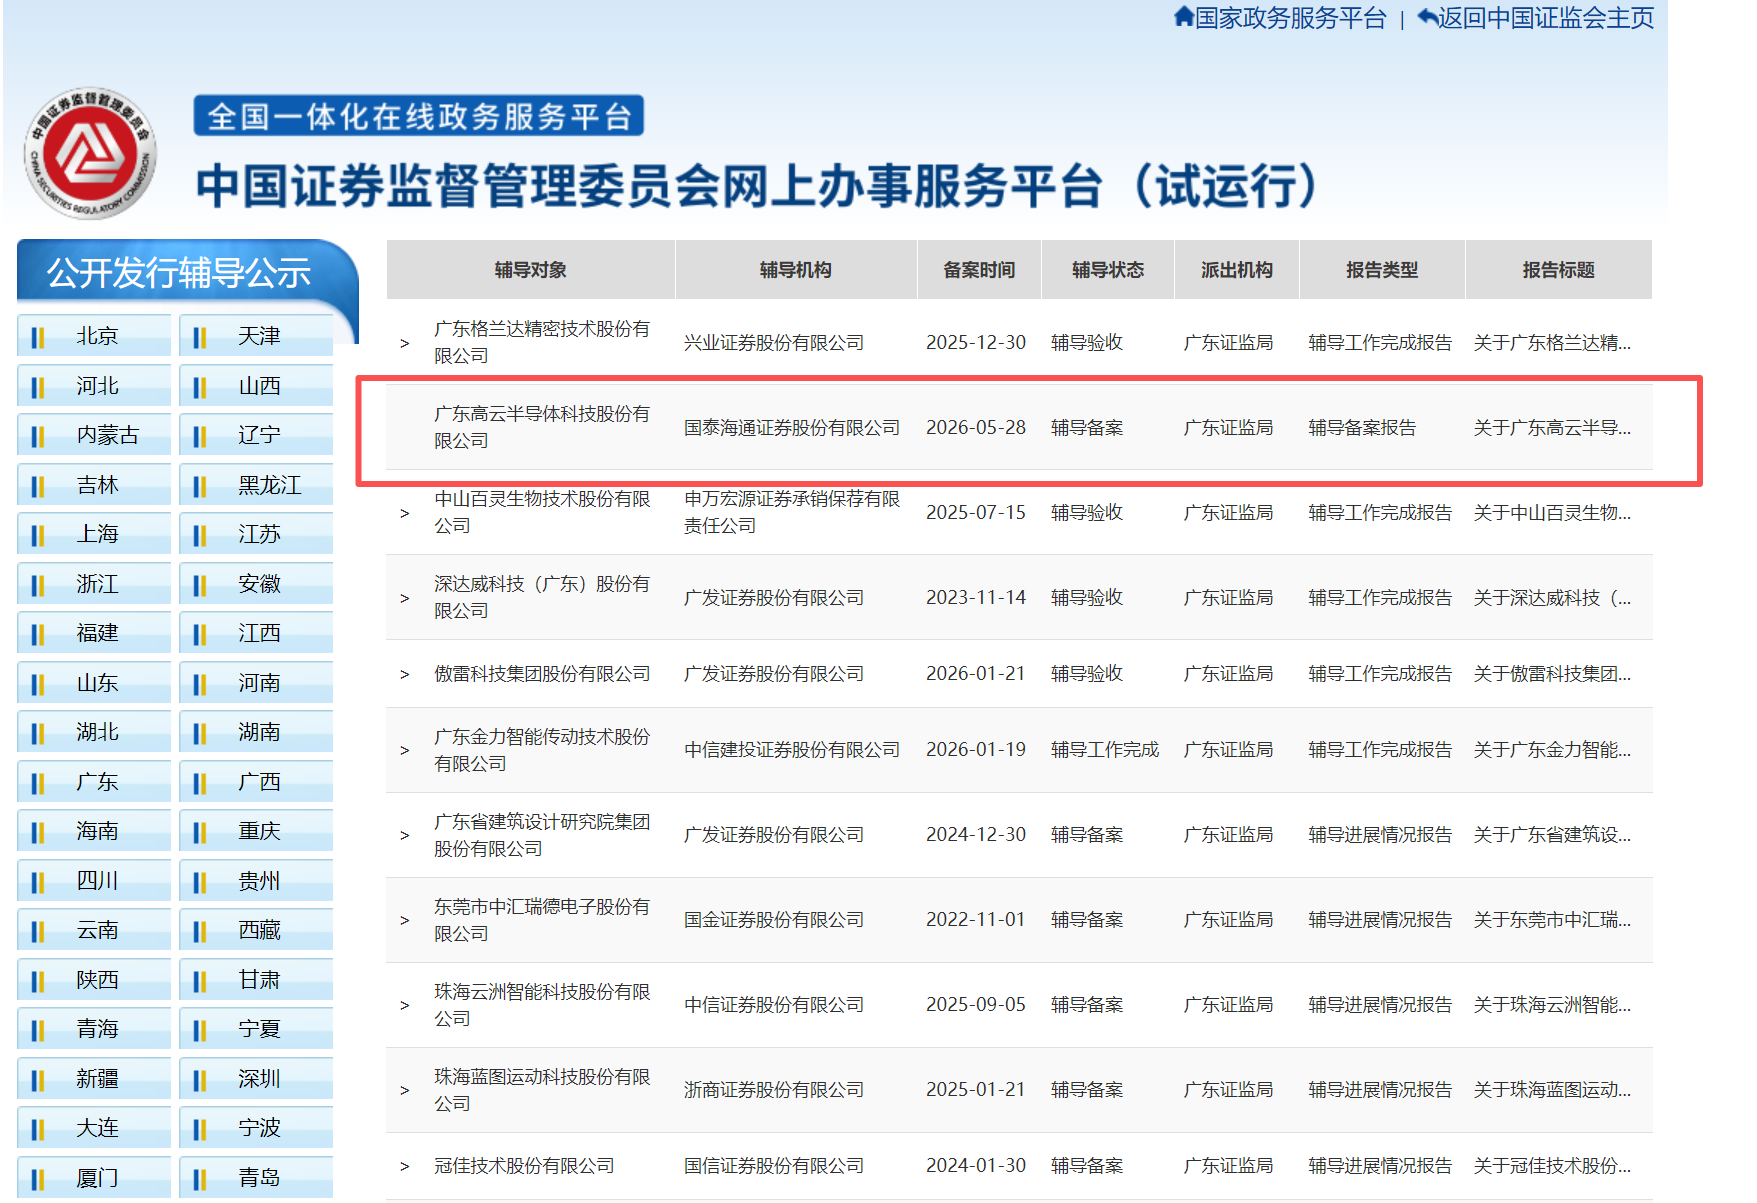Open report title 关于广东格兰达精...
The height and width of the screenshot is (1203, 1757).
point(1552,343)
